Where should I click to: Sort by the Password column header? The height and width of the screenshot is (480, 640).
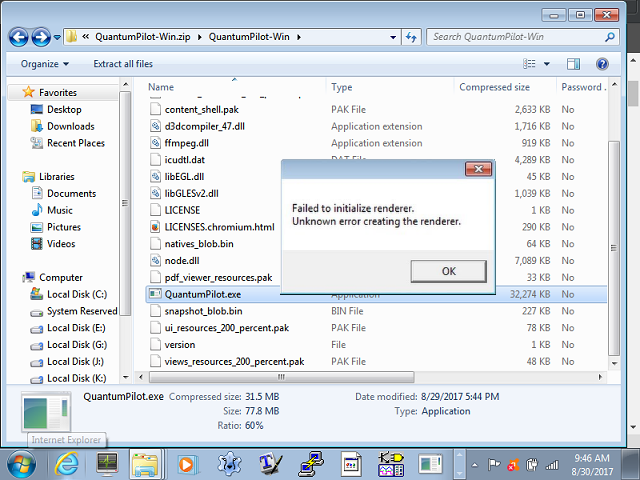(582, 87)
